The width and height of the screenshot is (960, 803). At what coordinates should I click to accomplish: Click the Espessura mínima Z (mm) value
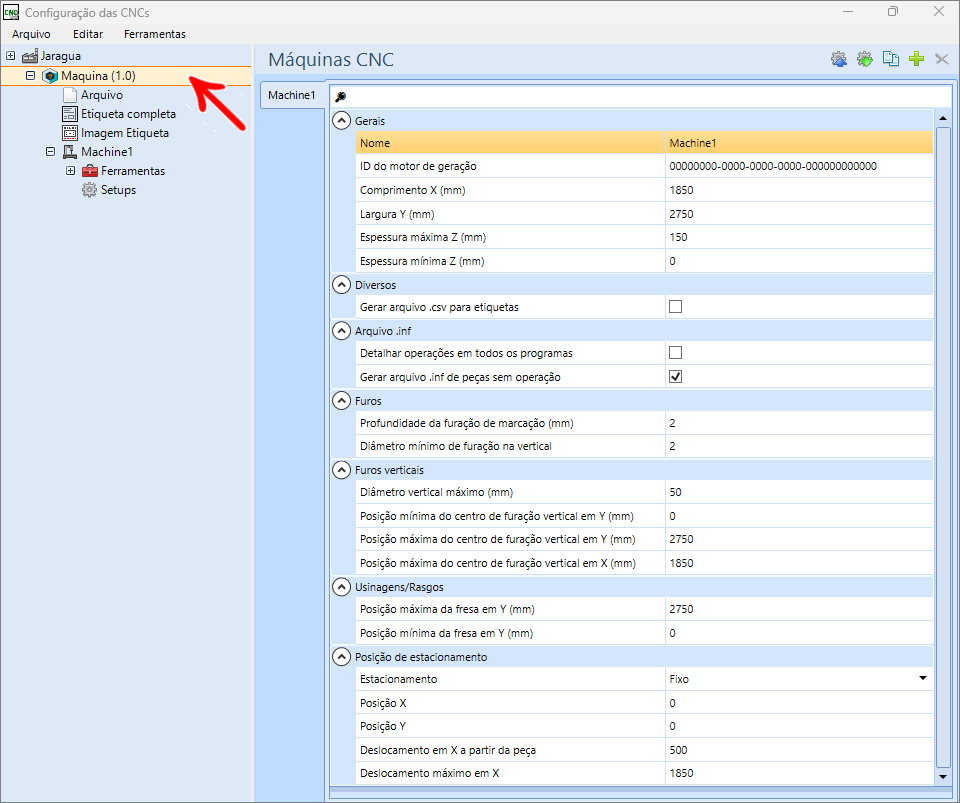click(x=799, y=261)
